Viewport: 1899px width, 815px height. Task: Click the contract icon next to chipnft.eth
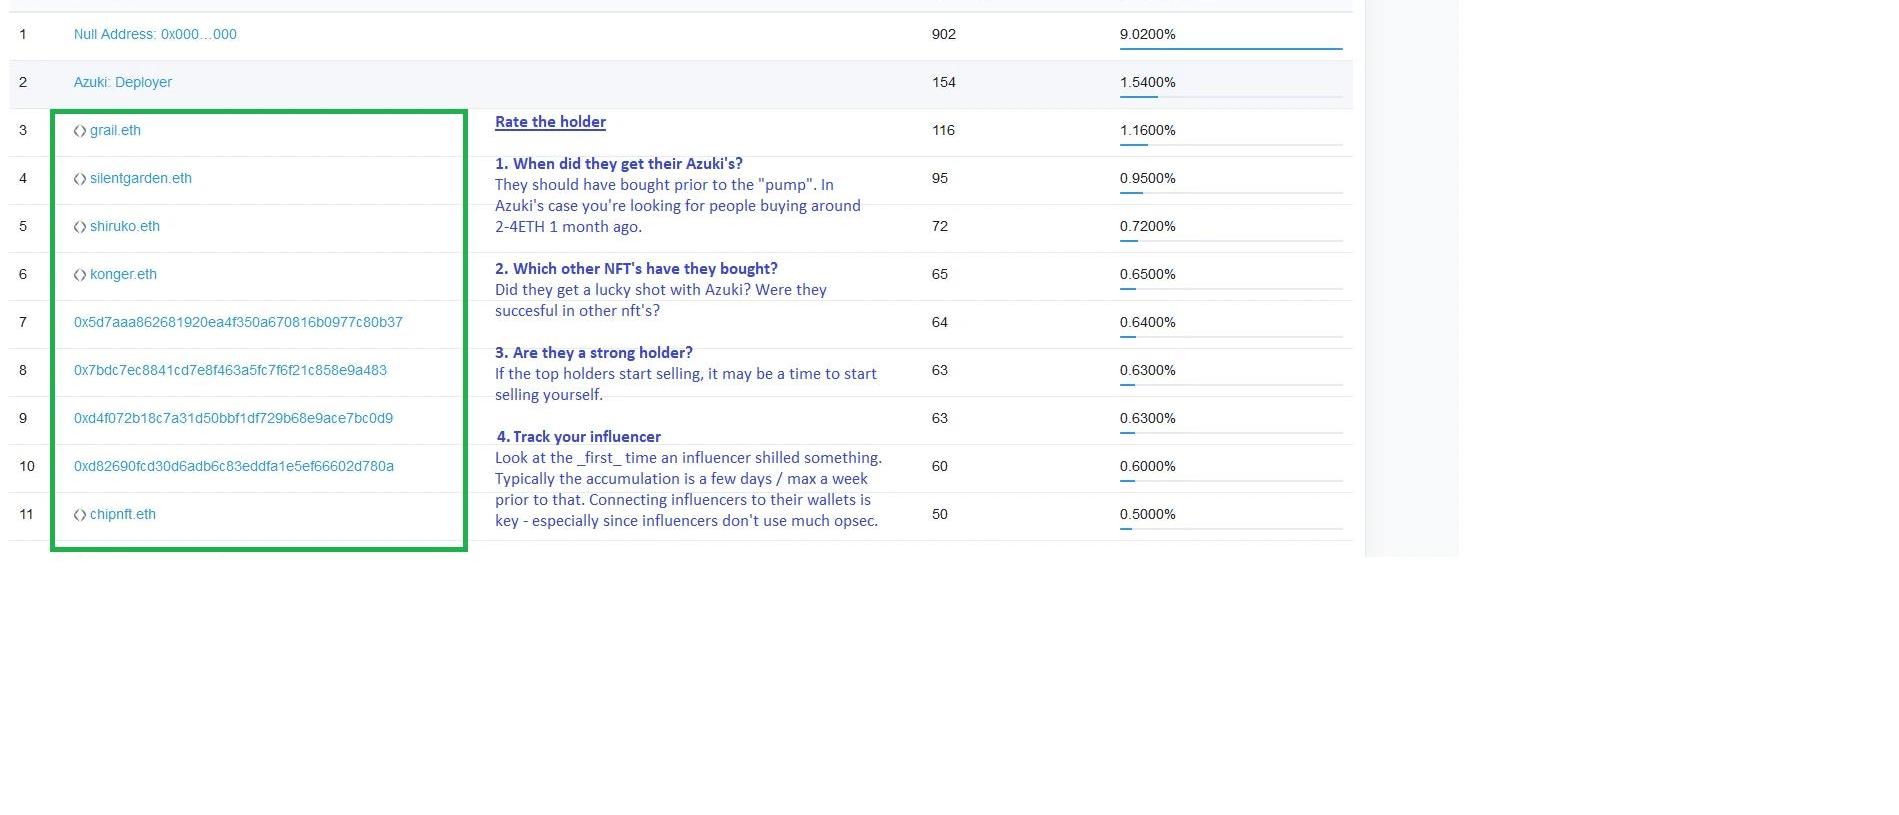[80, 515]
